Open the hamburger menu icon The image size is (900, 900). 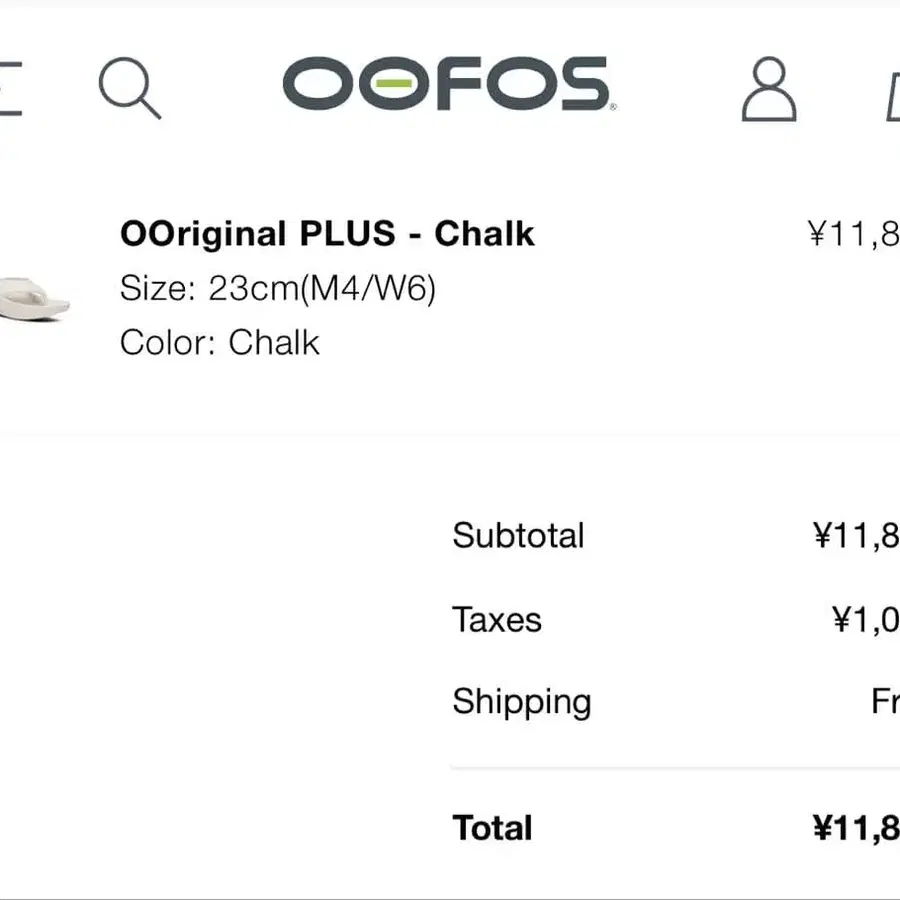10,89
